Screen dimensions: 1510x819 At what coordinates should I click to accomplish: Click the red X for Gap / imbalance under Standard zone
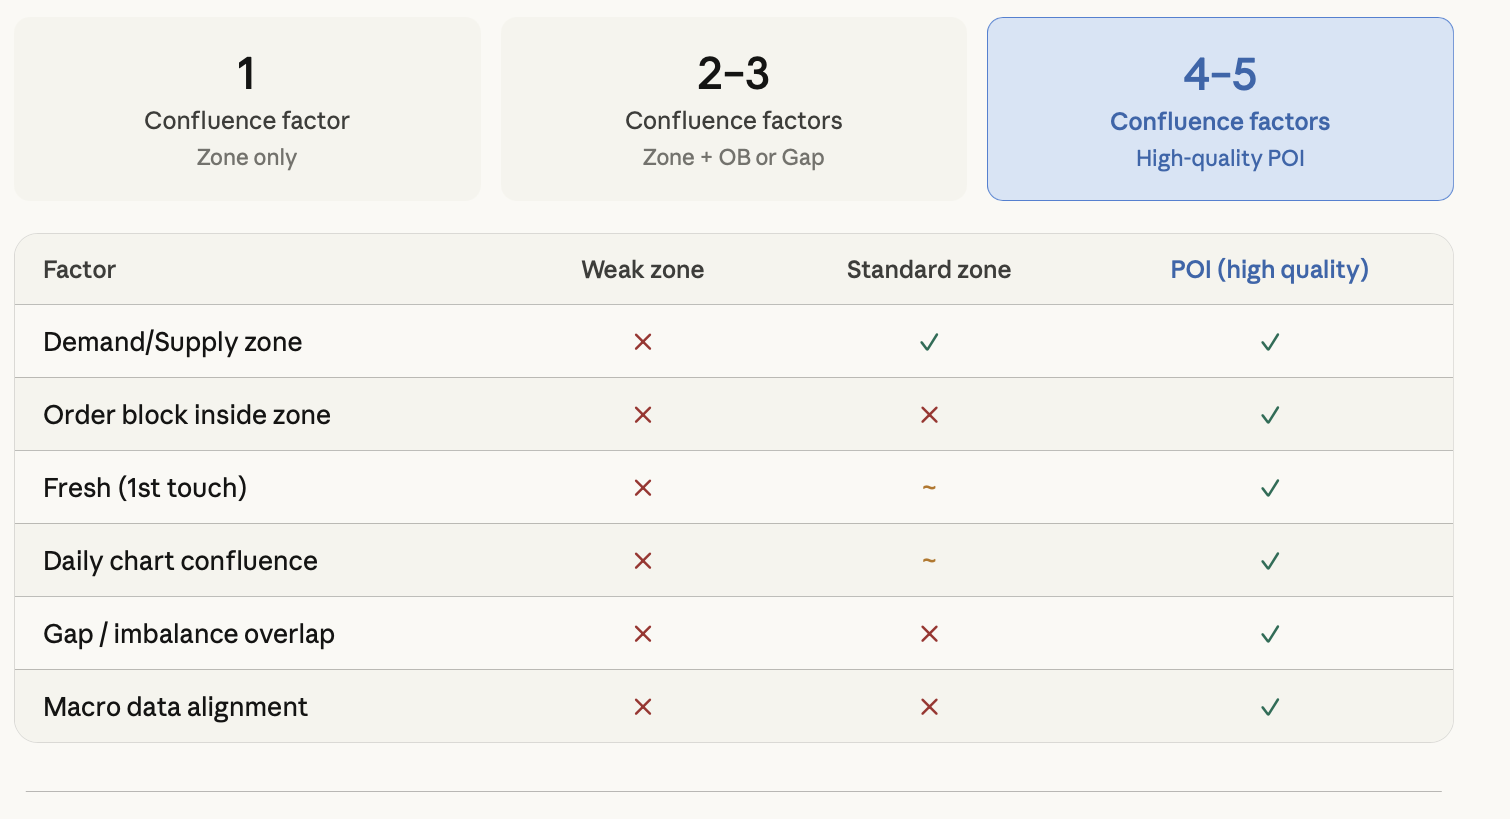coord(929,634)
